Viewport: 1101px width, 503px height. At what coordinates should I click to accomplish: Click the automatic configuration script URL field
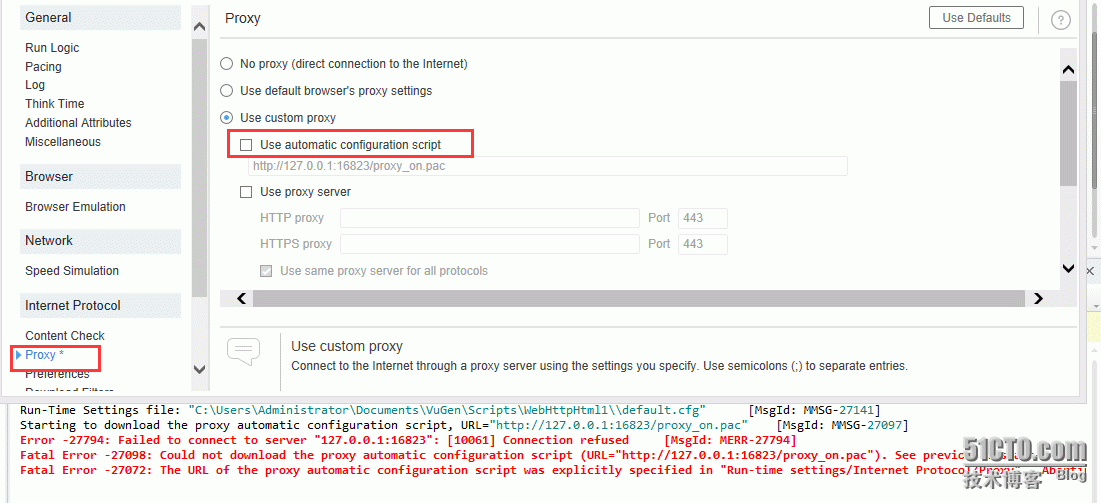[548, 166]
